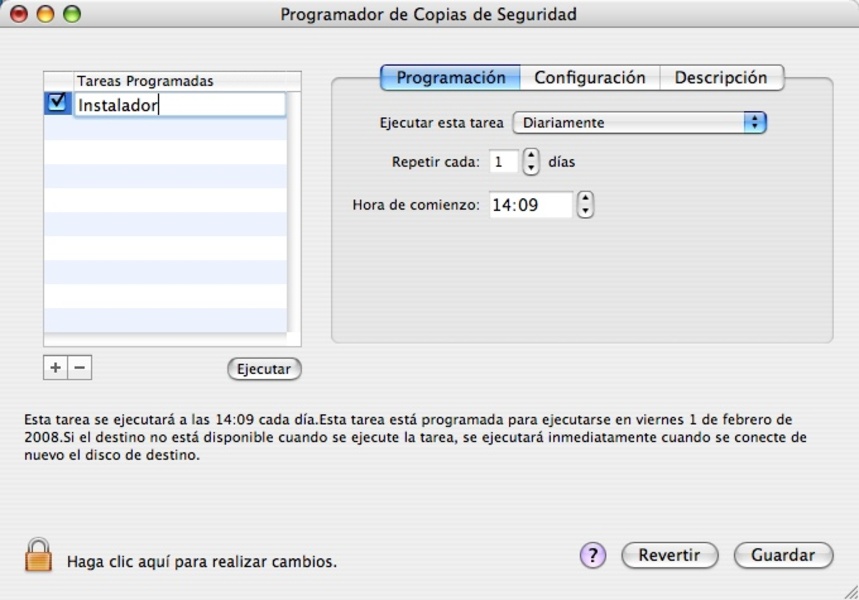The image size is (859, 600).
Task: Increase Repetir cada days with up arrow
Action: coord(531,156)
